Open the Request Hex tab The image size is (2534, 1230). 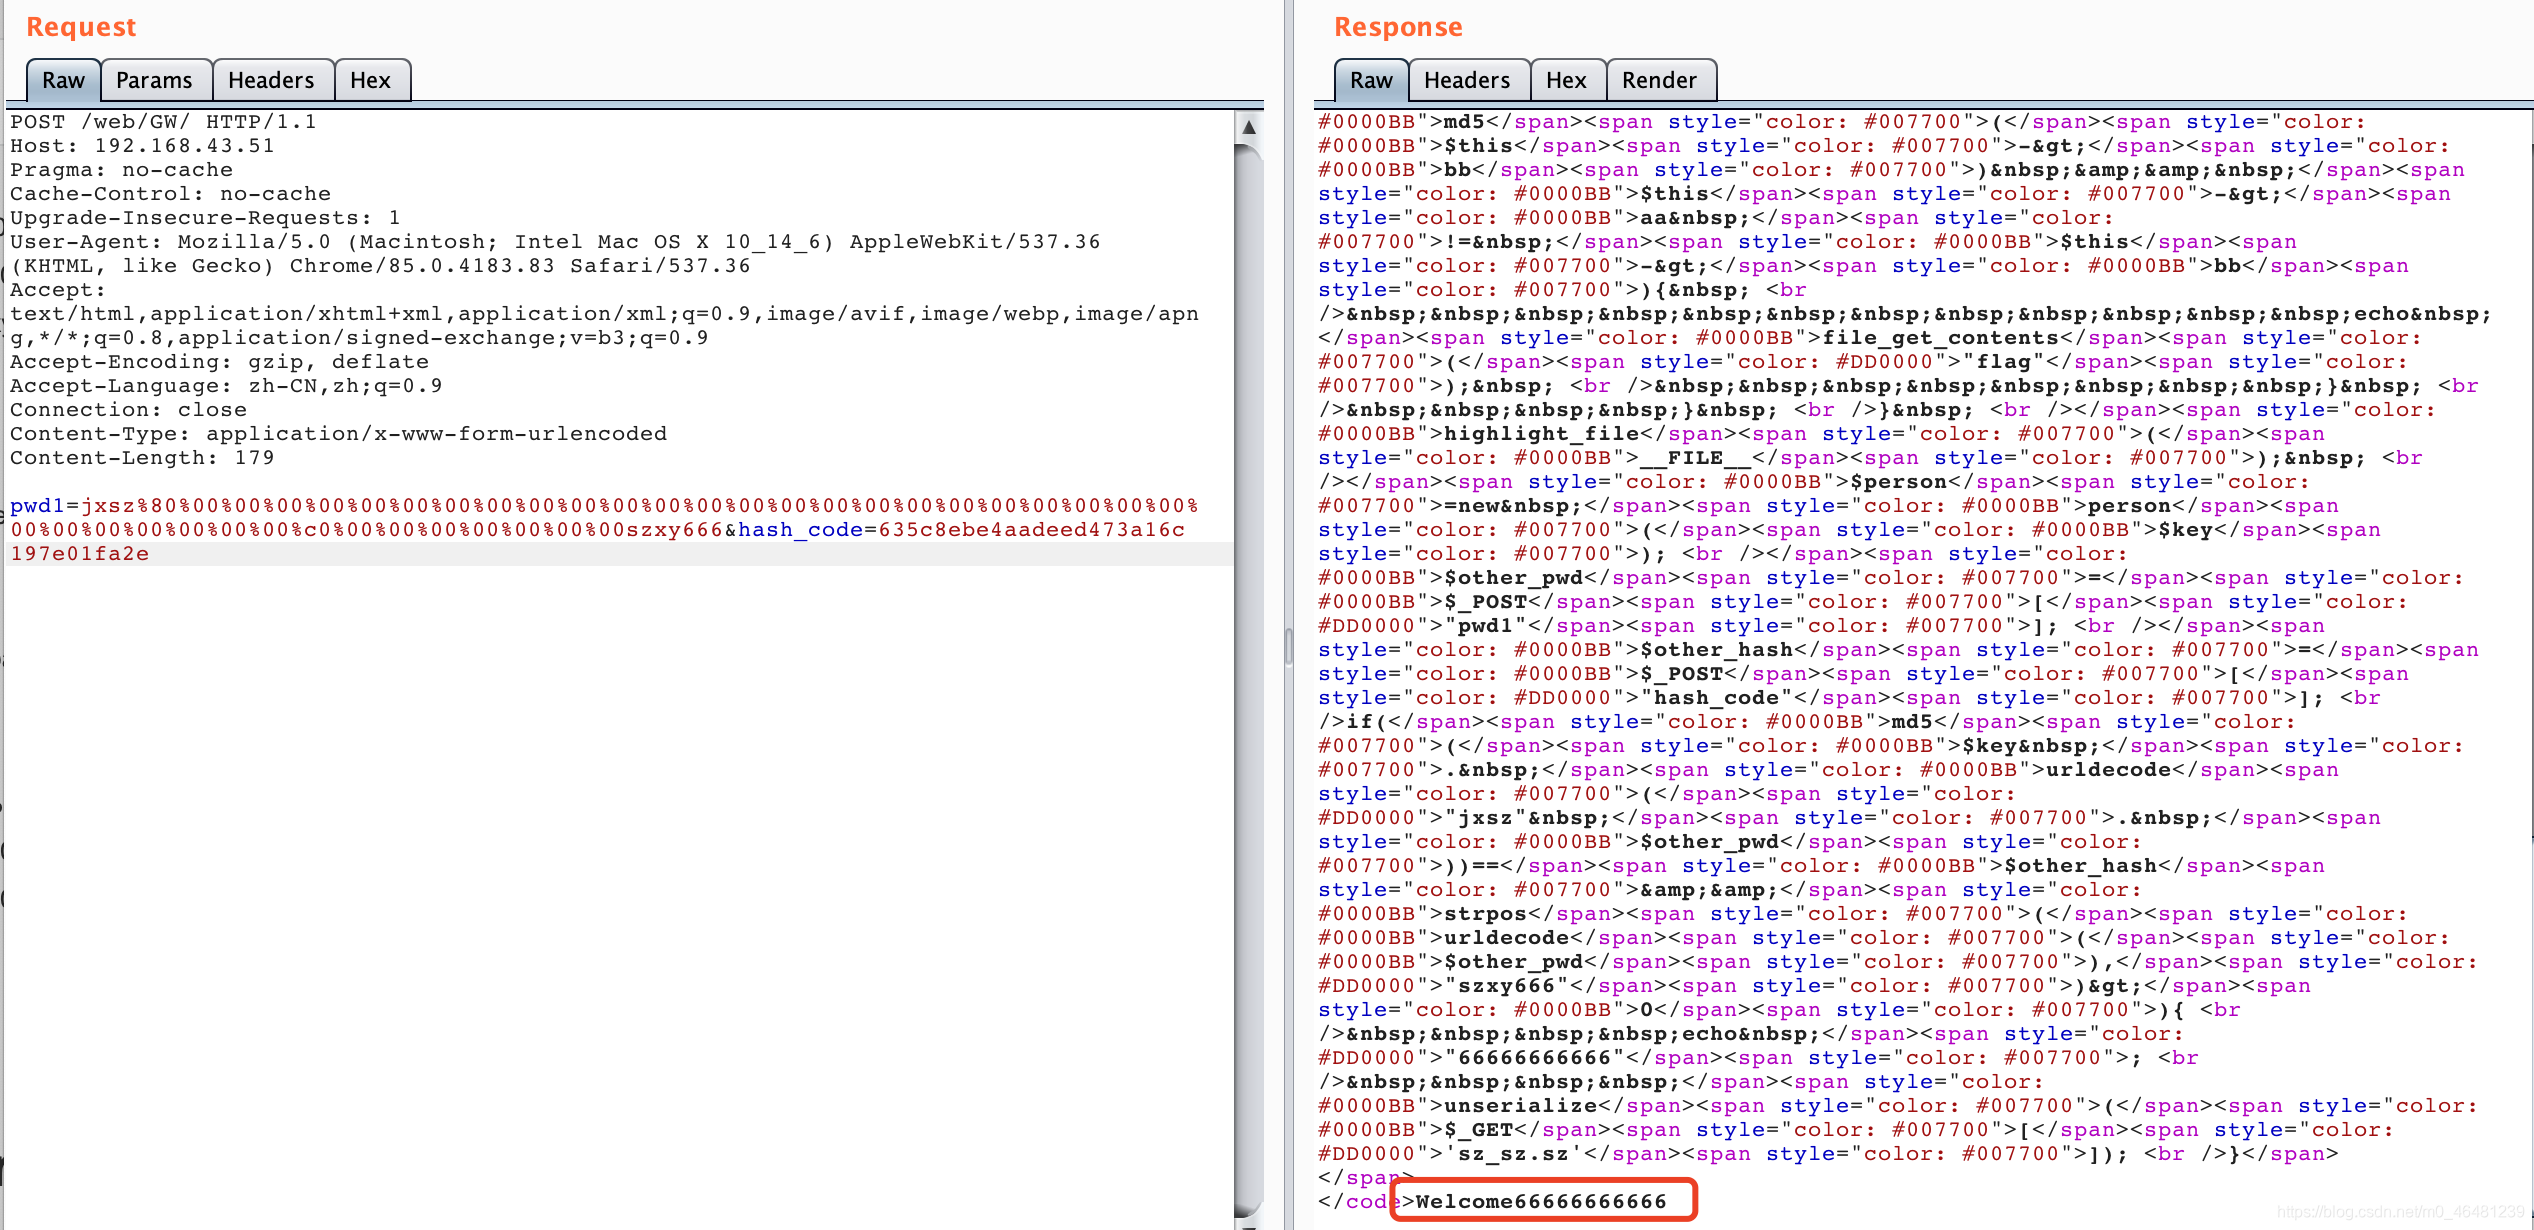coord(370,80)
